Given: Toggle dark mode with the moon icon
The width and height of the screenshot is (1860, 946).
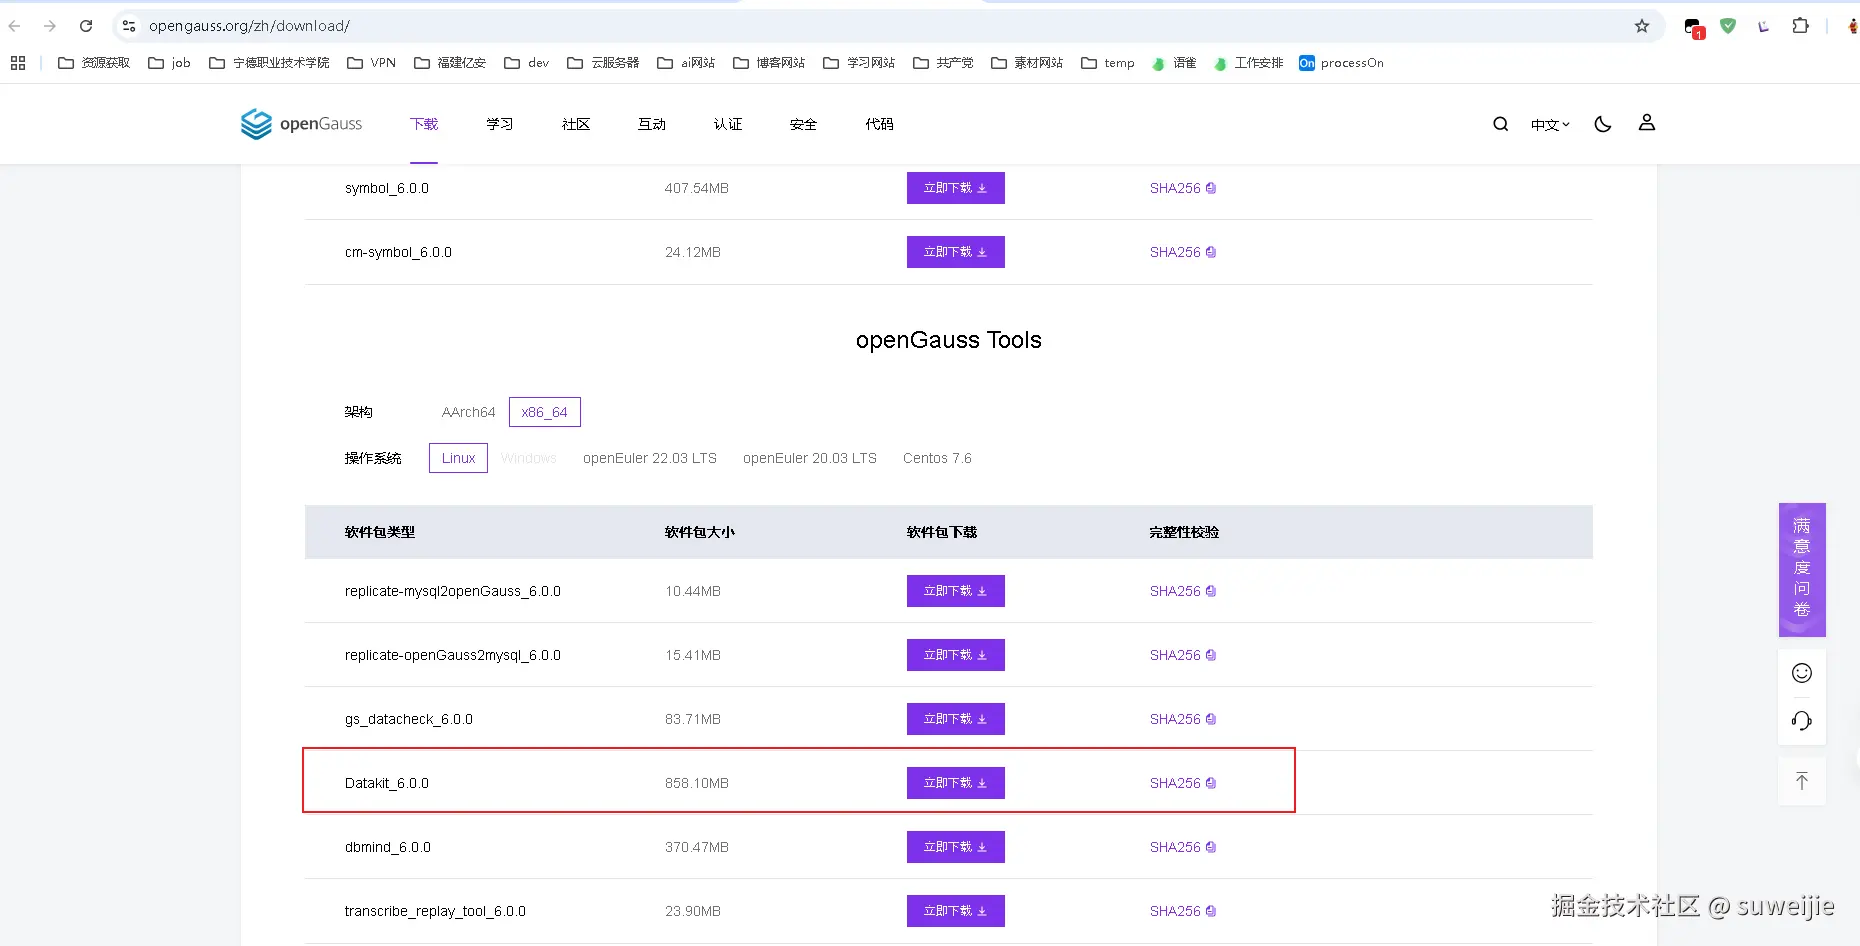Looking at the screenshot, I should tap(1603, 124).
